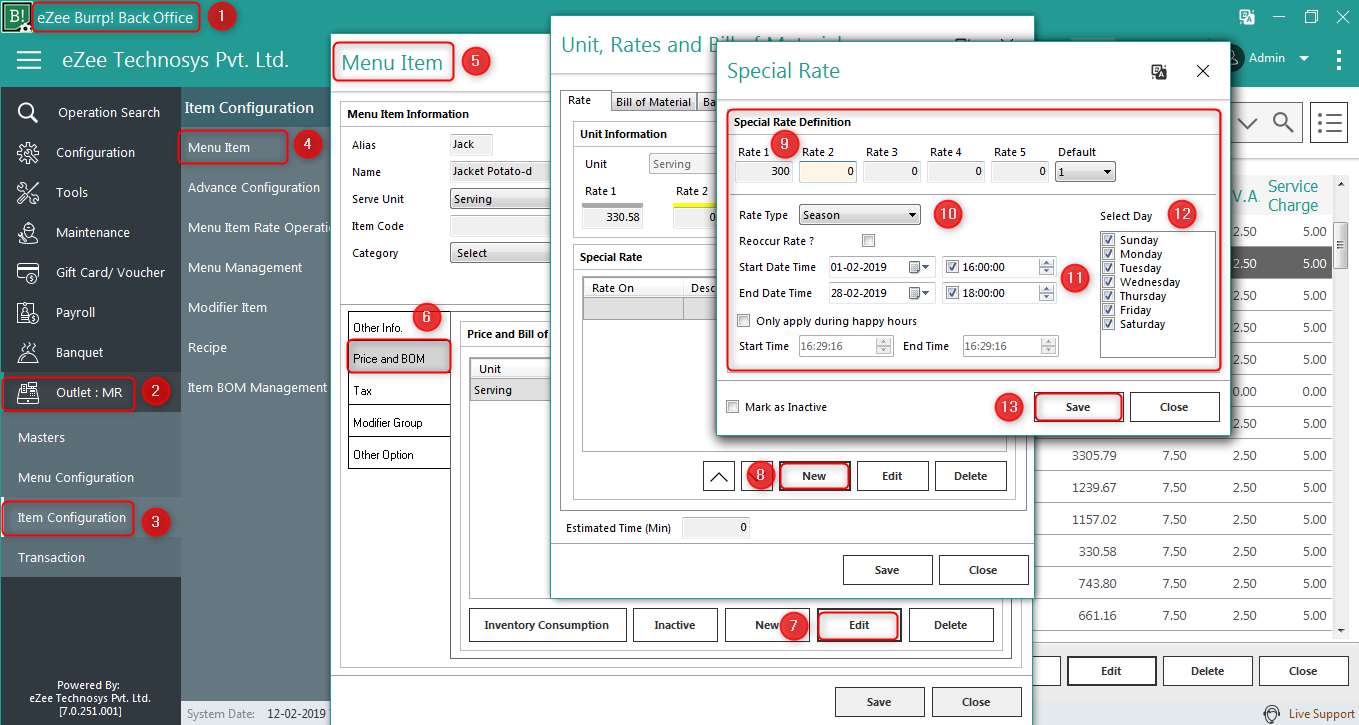Uncheck Monday in Select Day list
The height and width of the screenshot is (725, 1359).
click(x=1109, y=254)
